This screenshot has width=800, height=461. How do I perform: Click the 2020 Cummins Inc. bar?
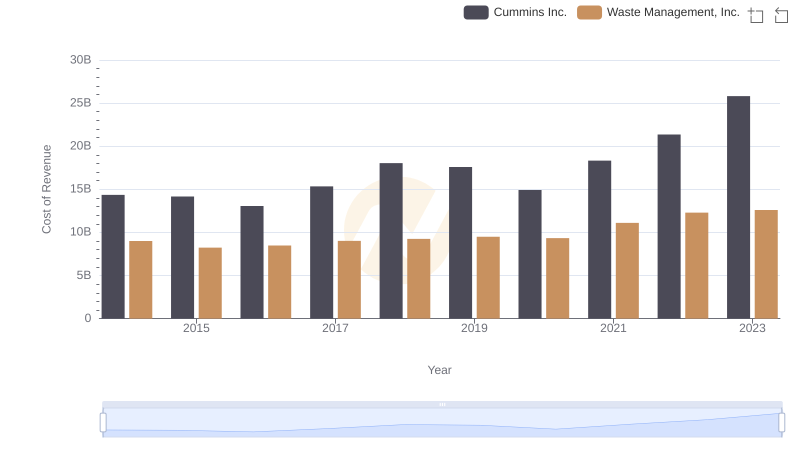530,254
